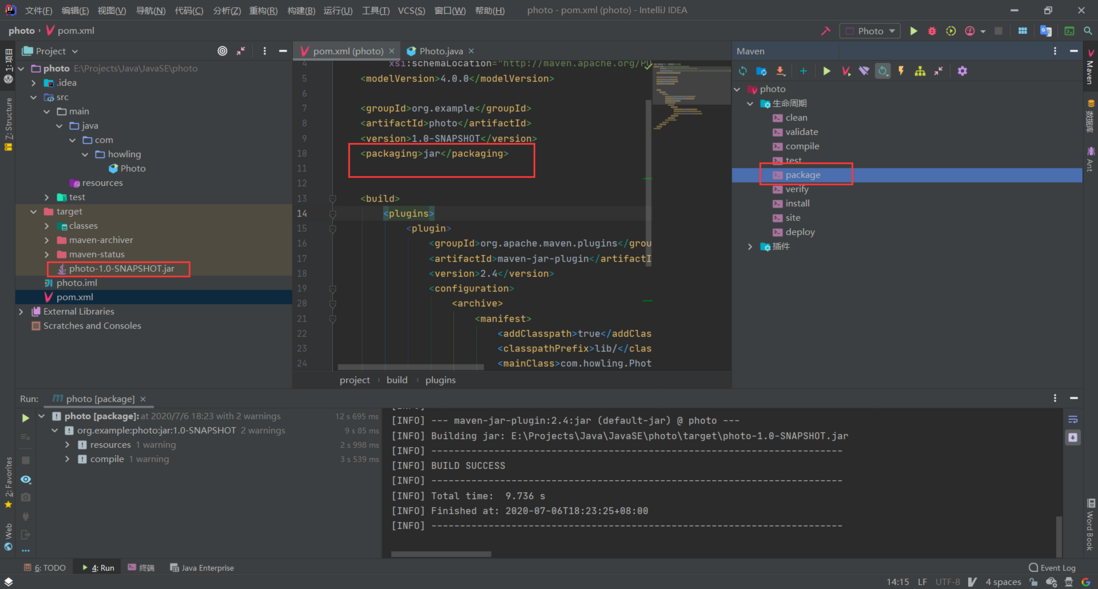The image size is (1098, 589).
Task: Download sources and documentation in Maven
Action: 780,71
